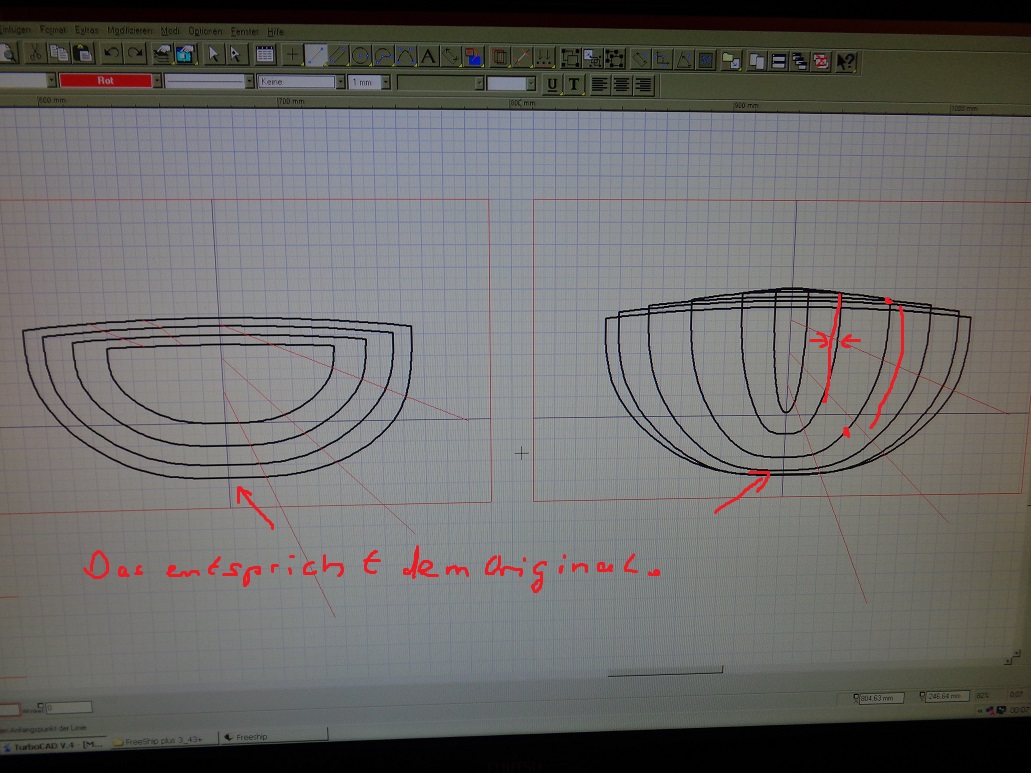This screenshot has height=773, width=1031.
Task: Open the 'Rot' color dropdown
Action: click(157, 81)
